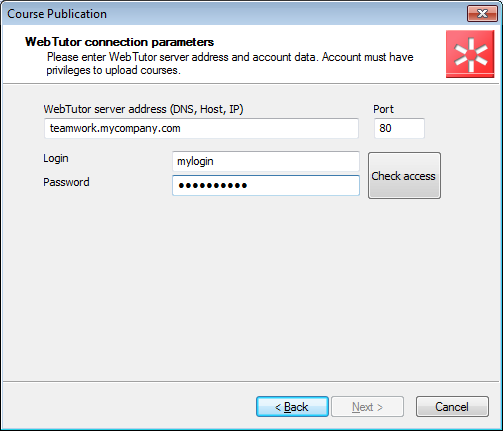The image size is (503, 431).
Task: Click the "Course Publication" title bar text
Action: (x=57, y=14)
